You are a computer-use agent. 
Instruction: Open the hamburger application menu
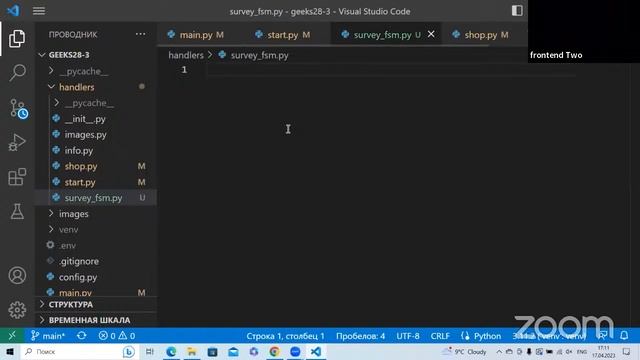pyautogui.click(x=39, y=11)
